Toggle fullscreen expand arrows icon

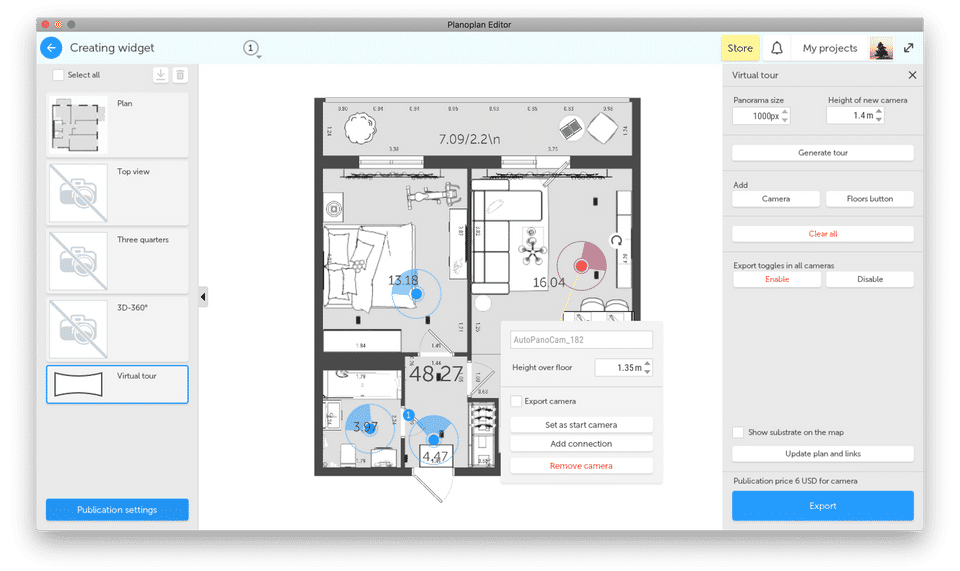click(x=909, y=48)
